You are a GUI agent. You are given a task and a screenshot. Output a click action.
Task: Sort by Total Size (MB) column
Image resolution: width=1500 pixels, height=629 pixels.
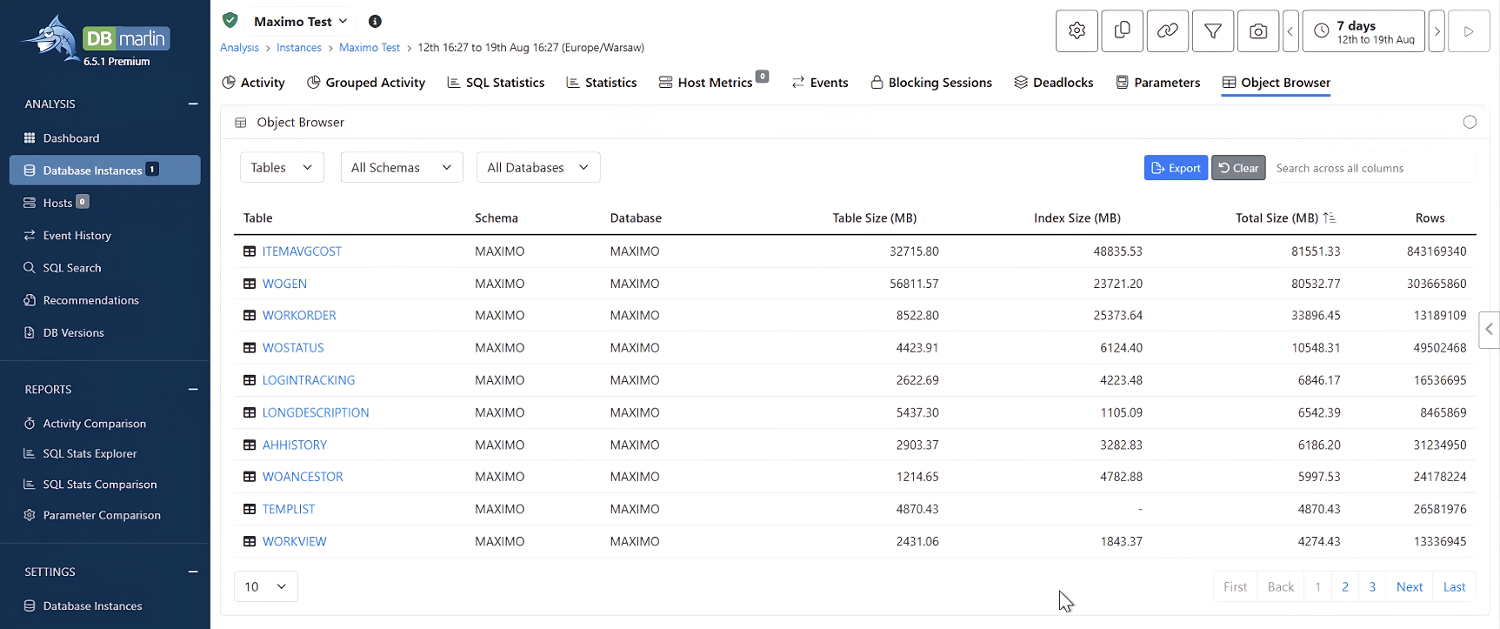[x=1285, y=218]
